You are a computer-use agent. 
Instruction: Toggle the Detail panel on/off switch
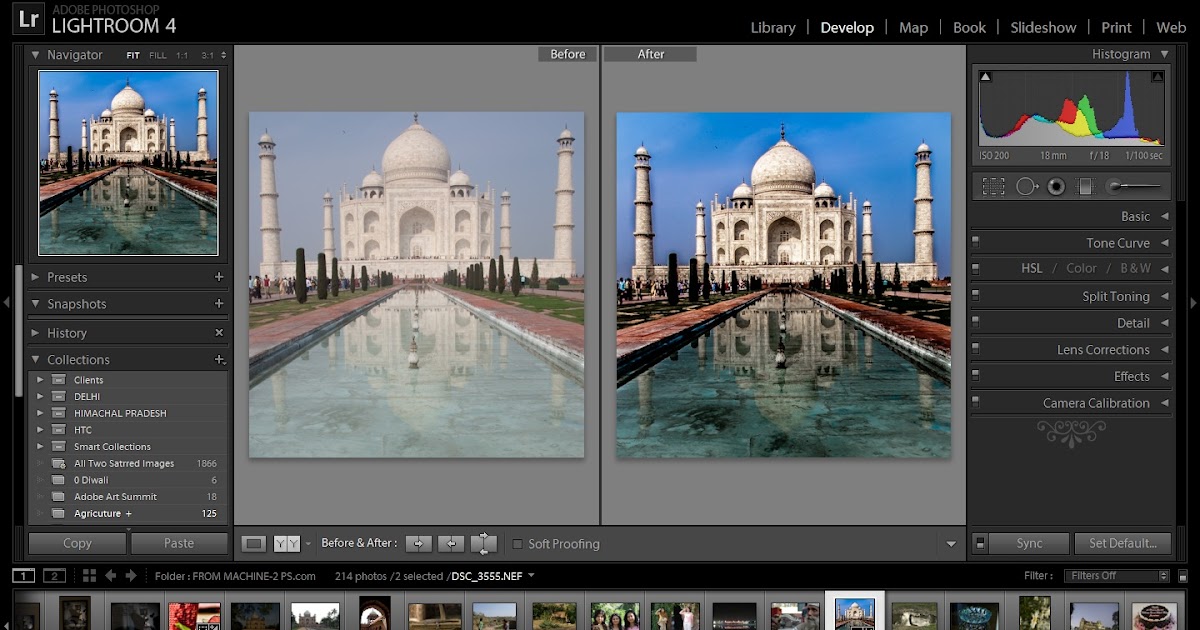click(976, 323)
